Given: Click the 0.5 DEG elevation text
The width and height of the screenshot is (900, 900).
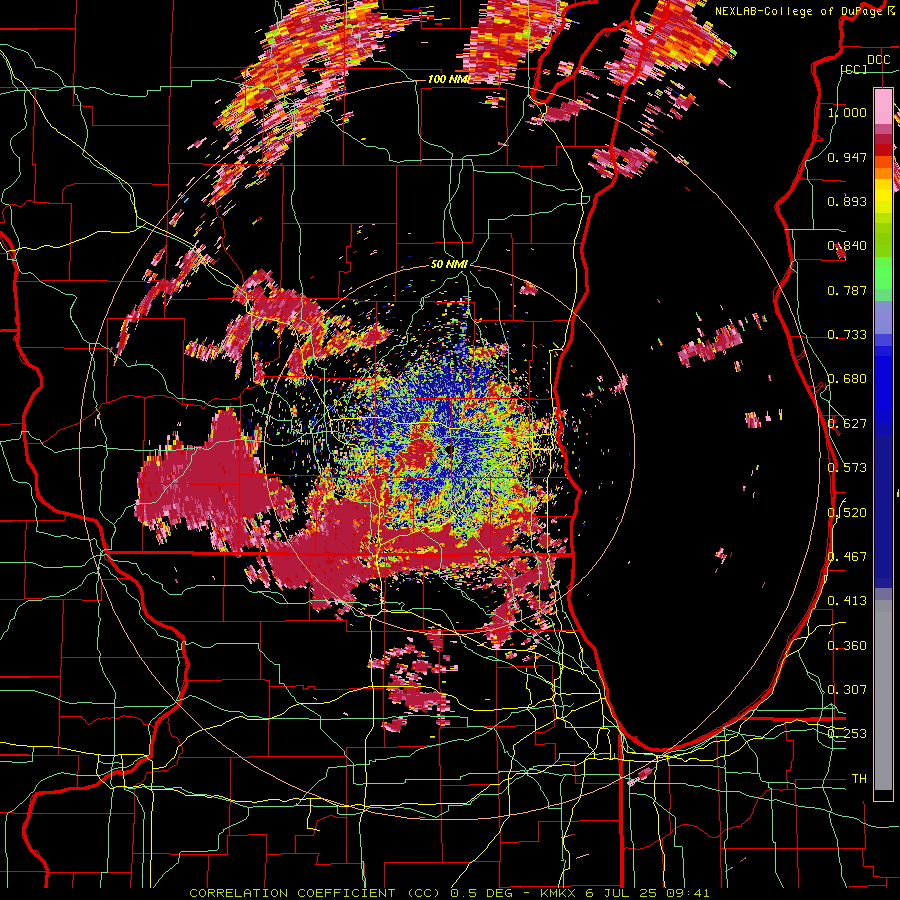Looking at the screenshot, I should (x=483, y=893).
